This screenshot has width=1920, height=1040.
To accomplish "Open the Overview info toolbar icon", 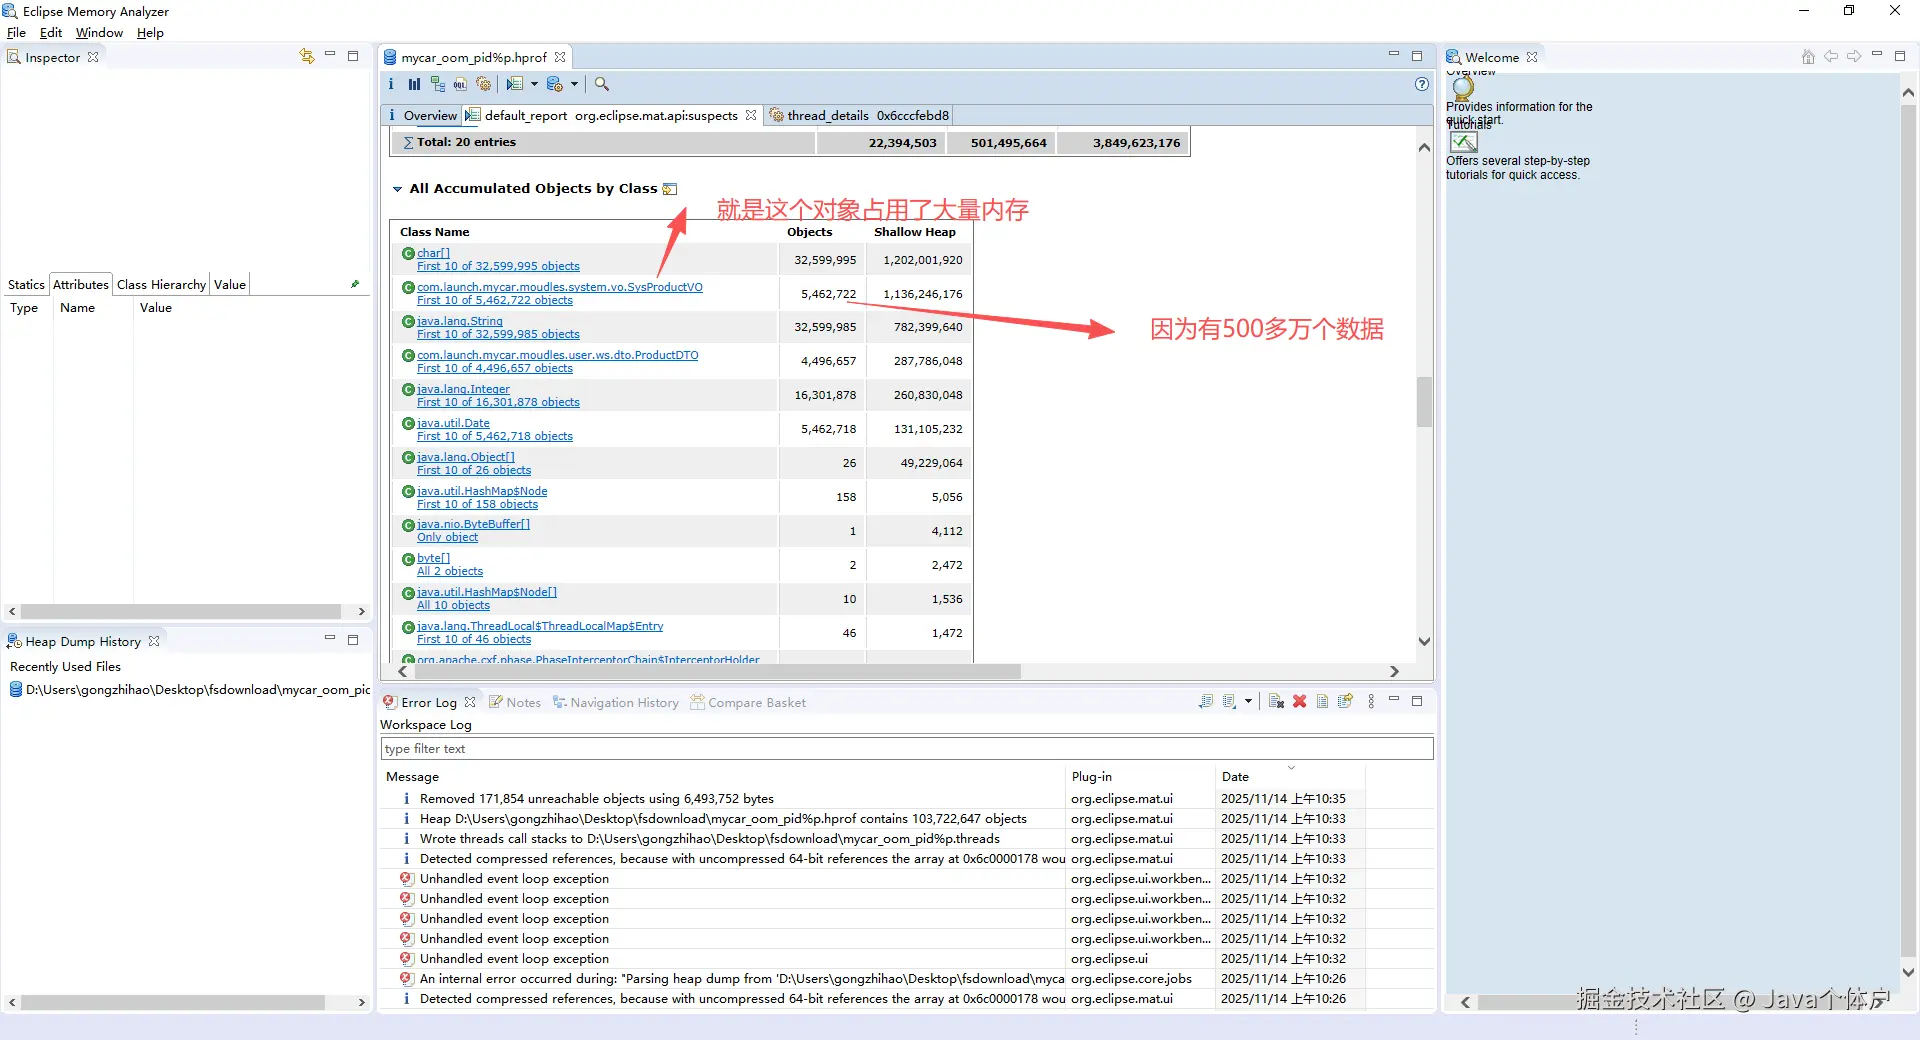I will pos(391,84).
